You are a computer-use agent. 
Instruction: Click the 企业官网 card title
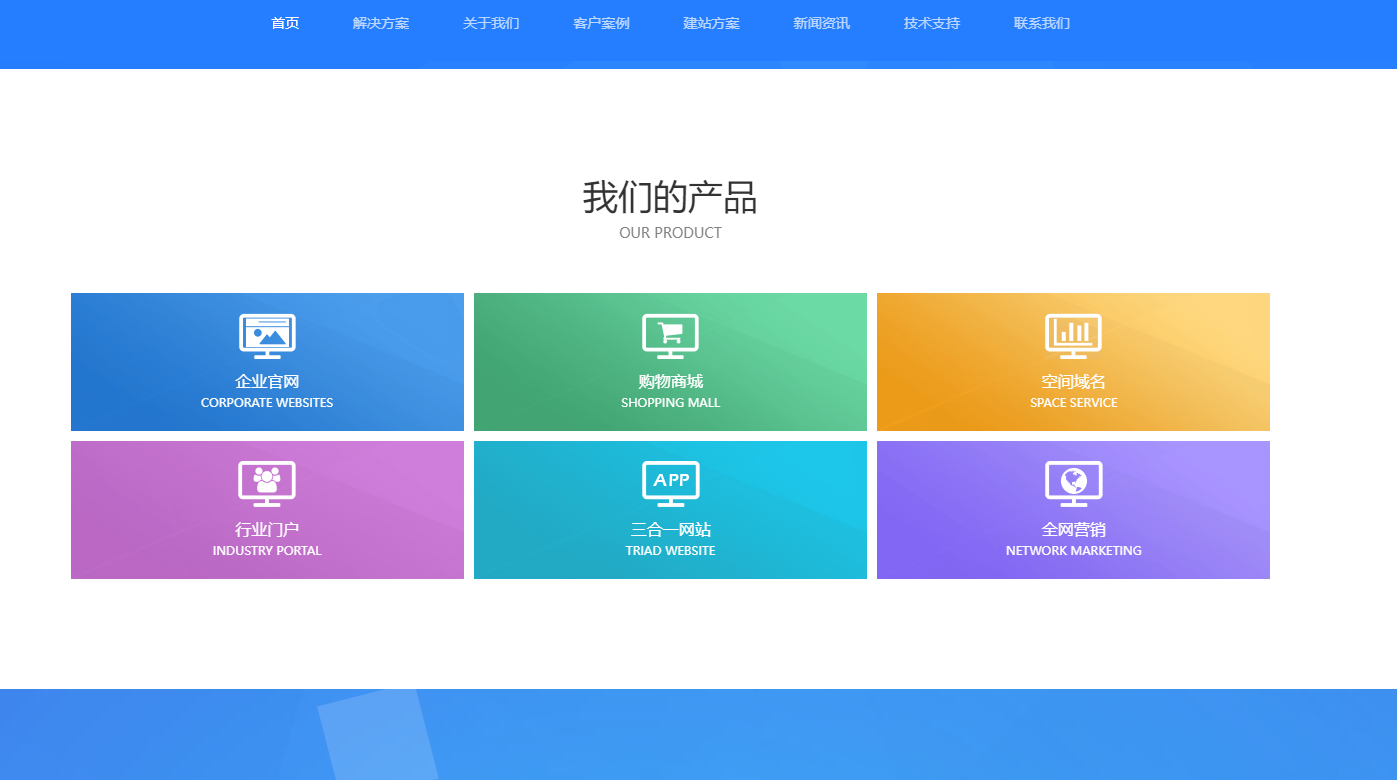[x=267, y=382]
